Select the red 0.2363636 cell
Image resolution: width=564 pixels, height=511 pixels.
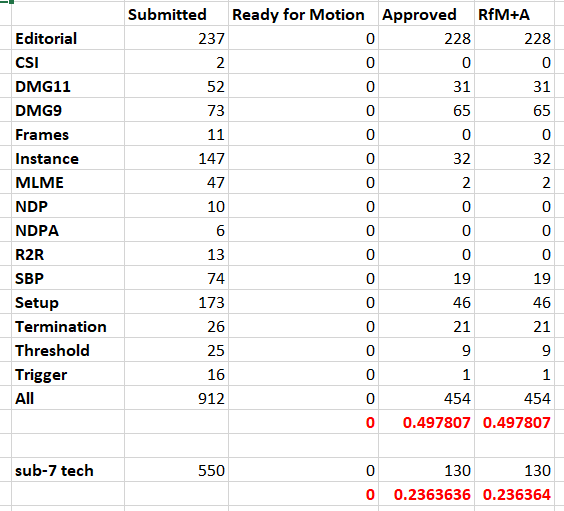point(426,494)
